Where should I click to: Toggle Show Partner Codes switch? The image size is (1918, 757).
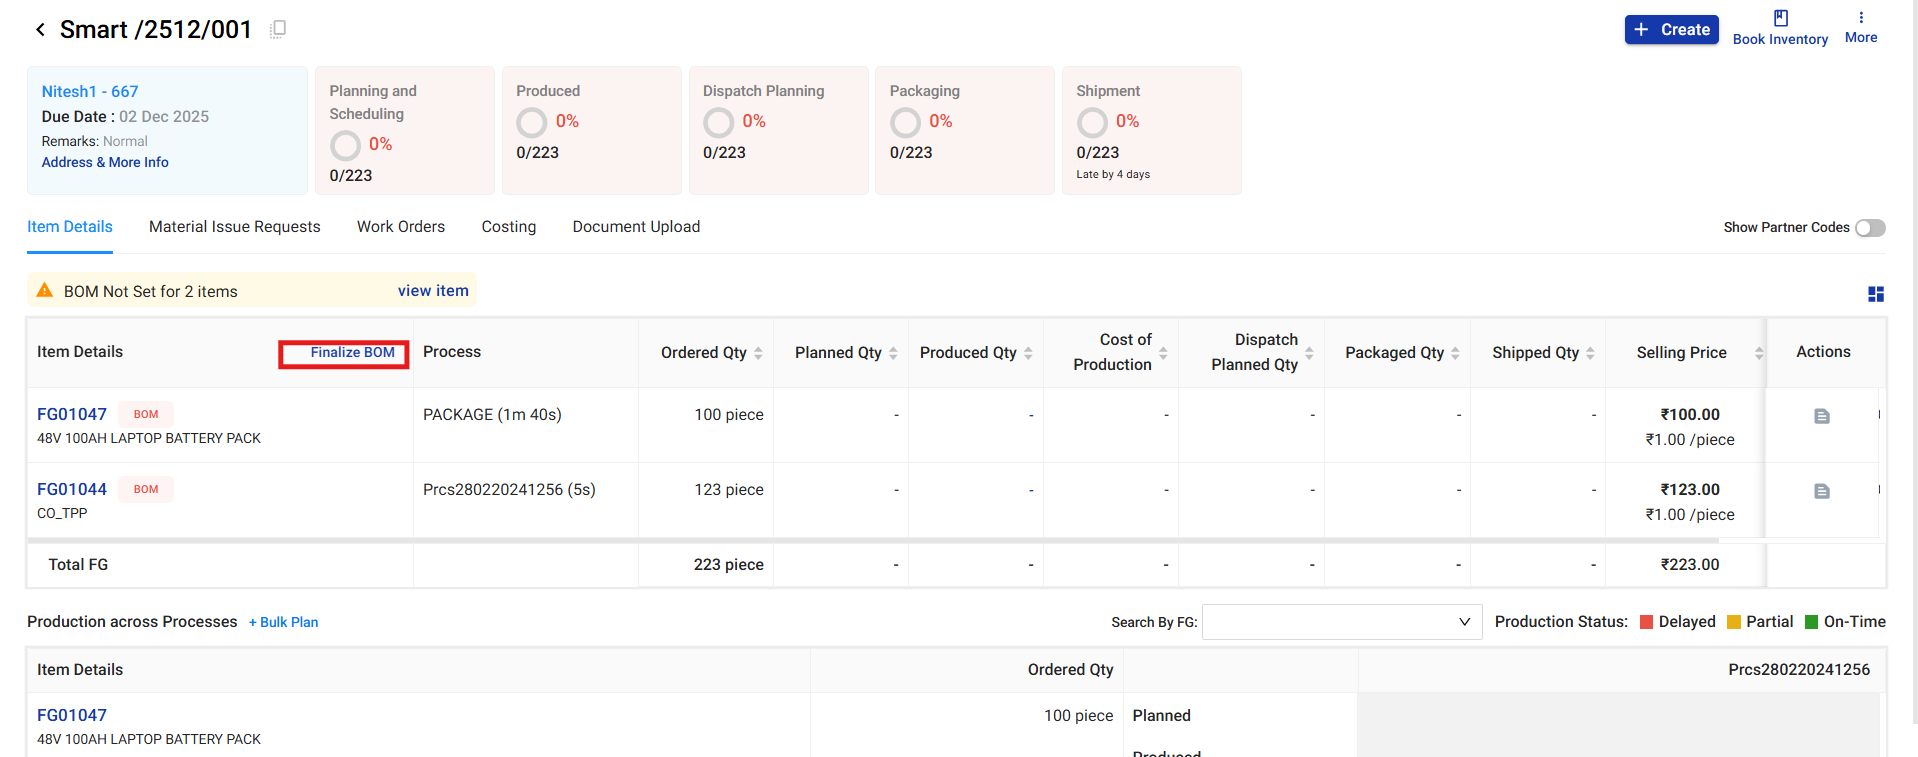tap(1869, 228)
